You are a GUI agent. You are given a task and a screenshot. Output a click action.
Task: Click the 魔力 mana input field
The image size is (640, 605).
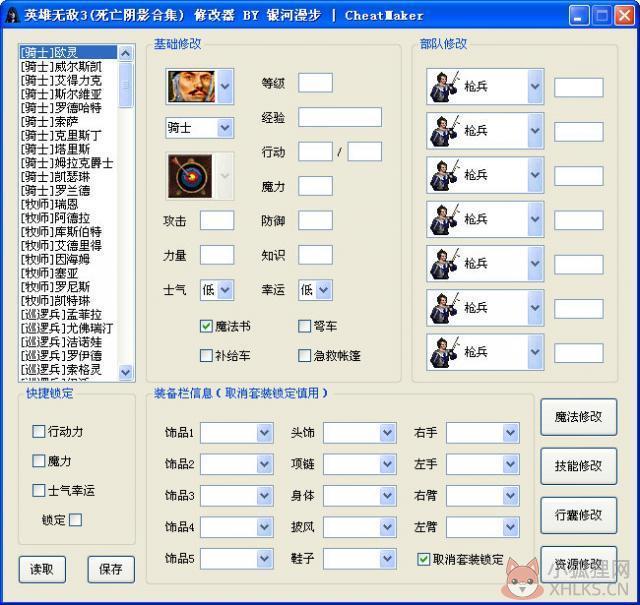315,186
